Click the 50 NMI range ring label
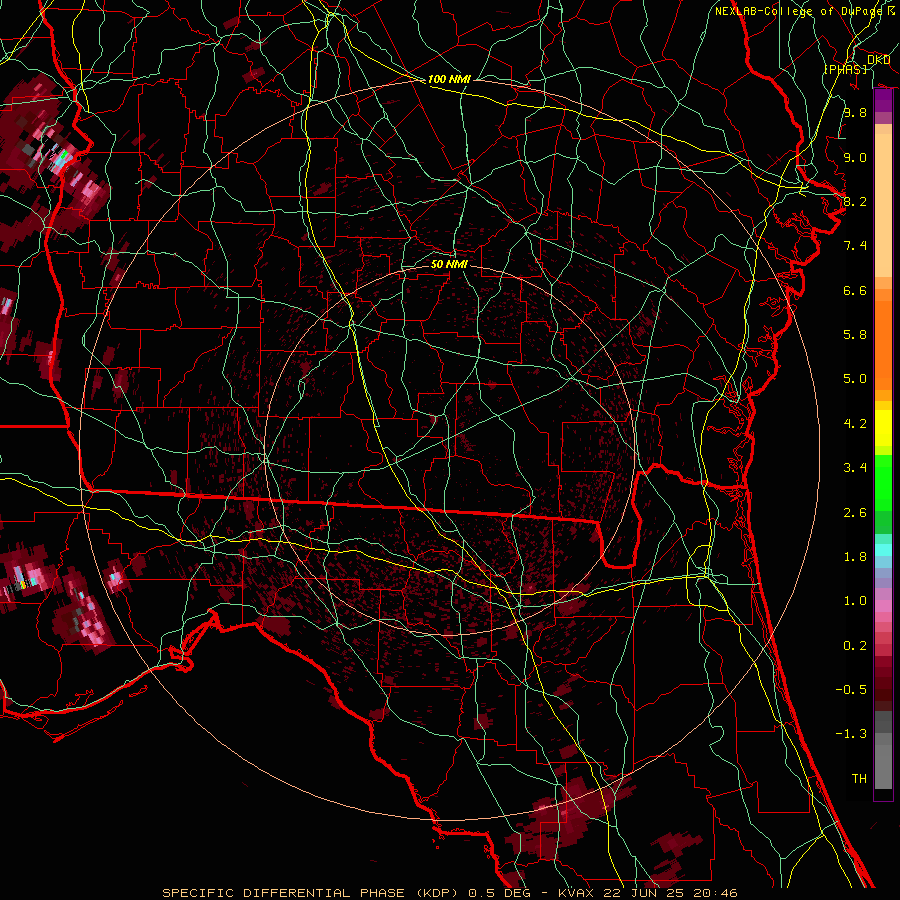900x900 pixels. pyautogui.click(x=449, y=264)
